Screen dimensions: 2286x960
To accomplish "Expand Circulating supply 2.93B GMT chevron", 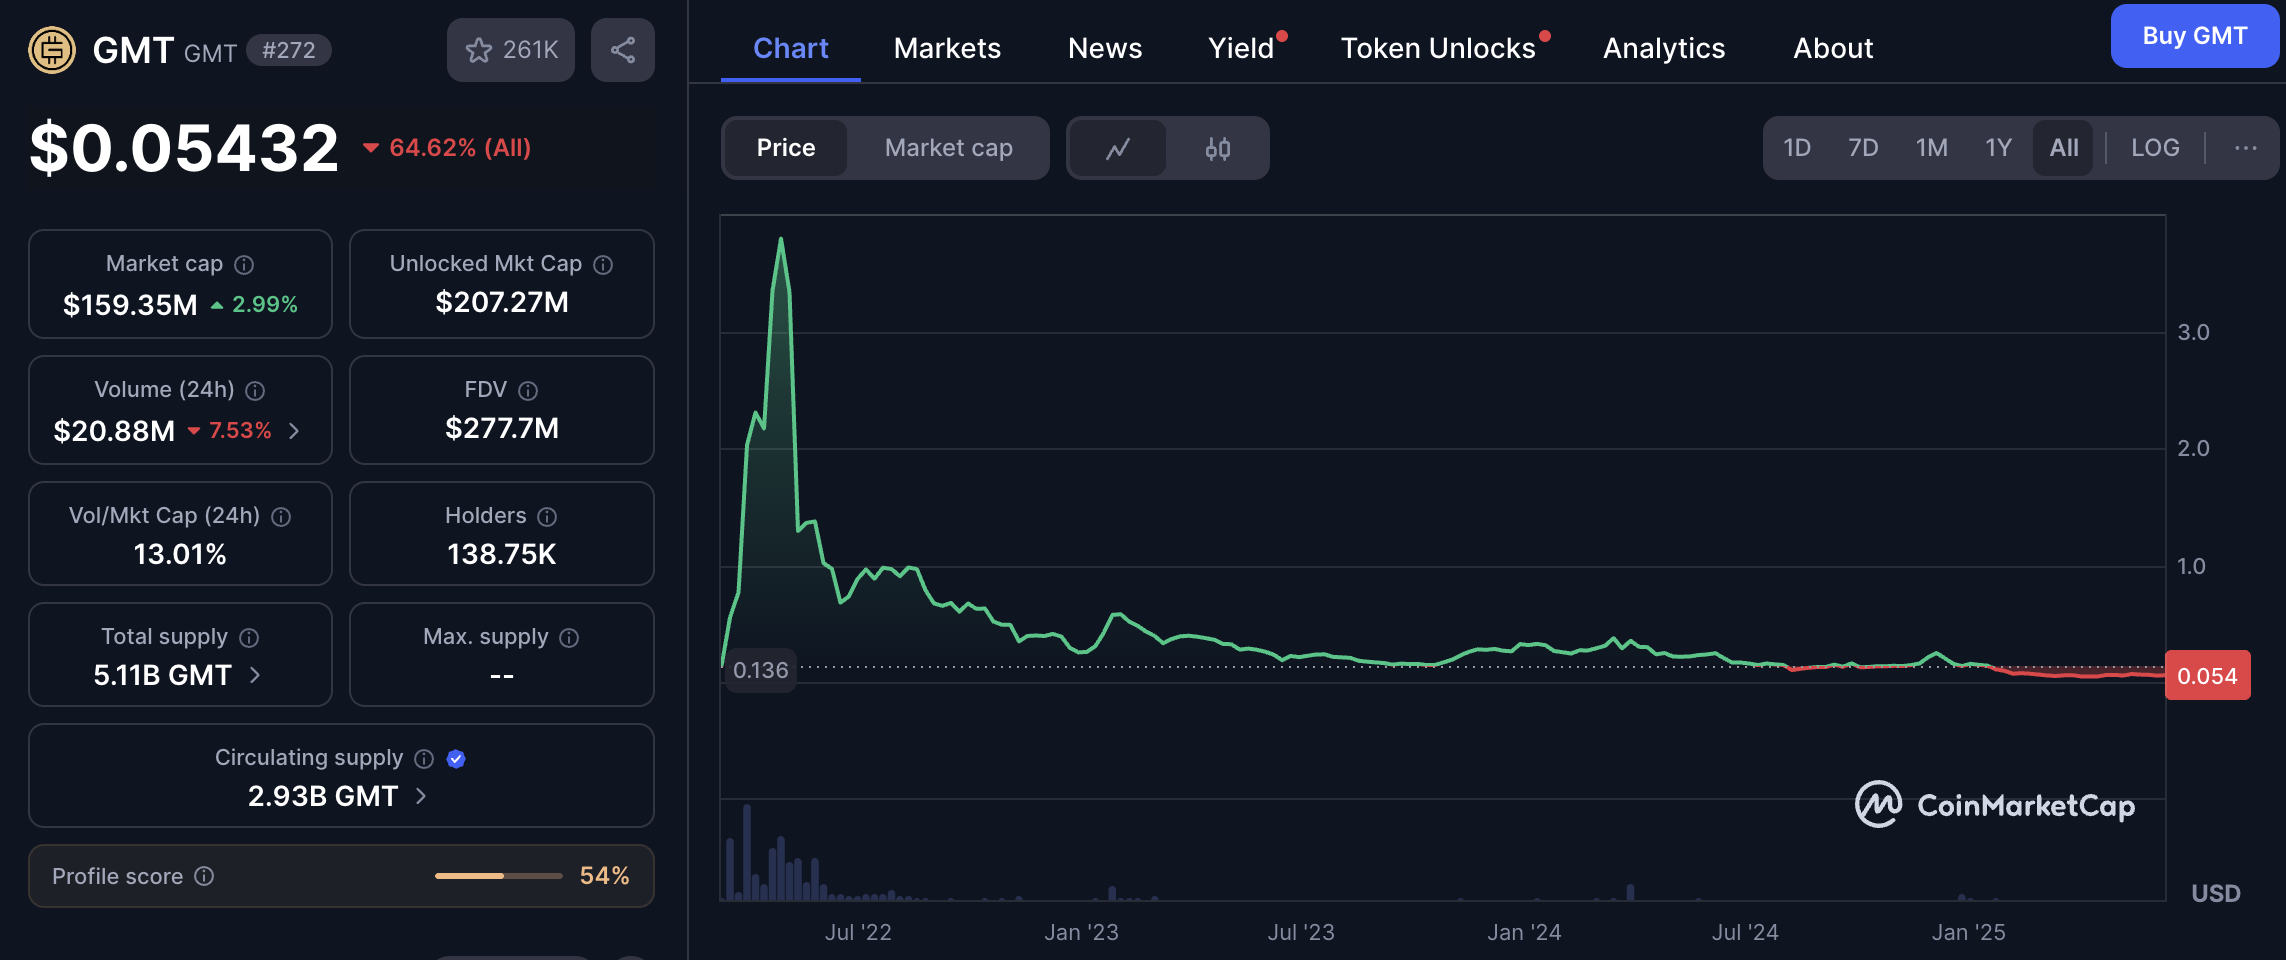I will [x=421, y=796].
